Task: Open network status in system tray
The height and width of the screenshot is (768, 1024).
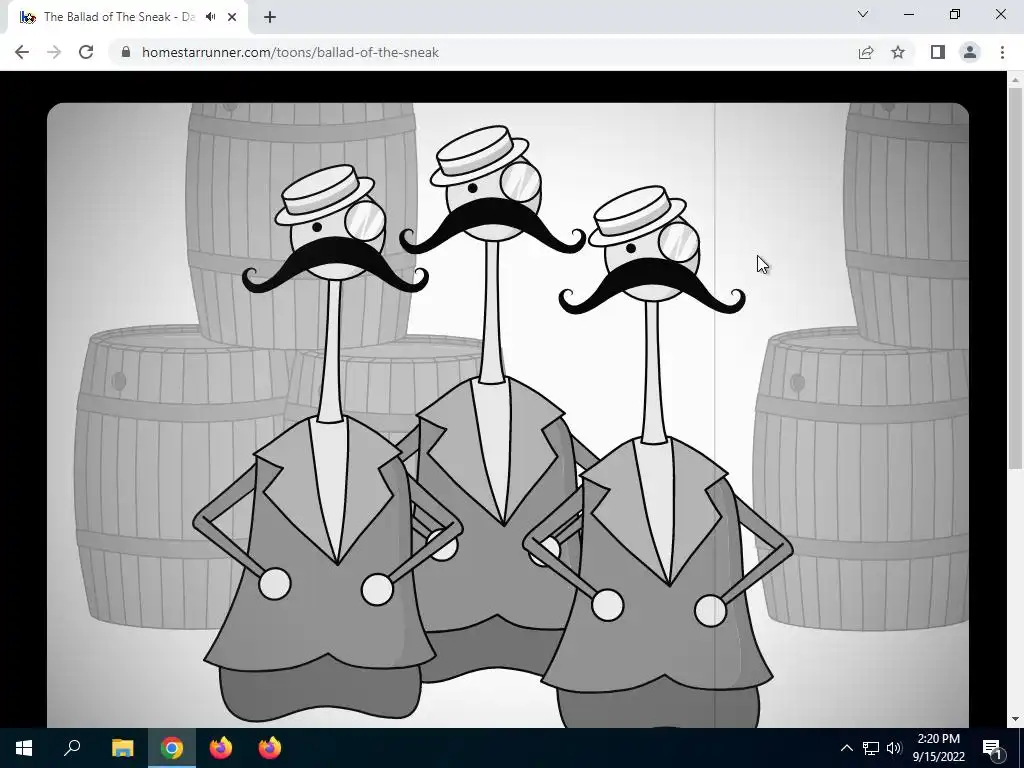Action: (x=871, y=748)
